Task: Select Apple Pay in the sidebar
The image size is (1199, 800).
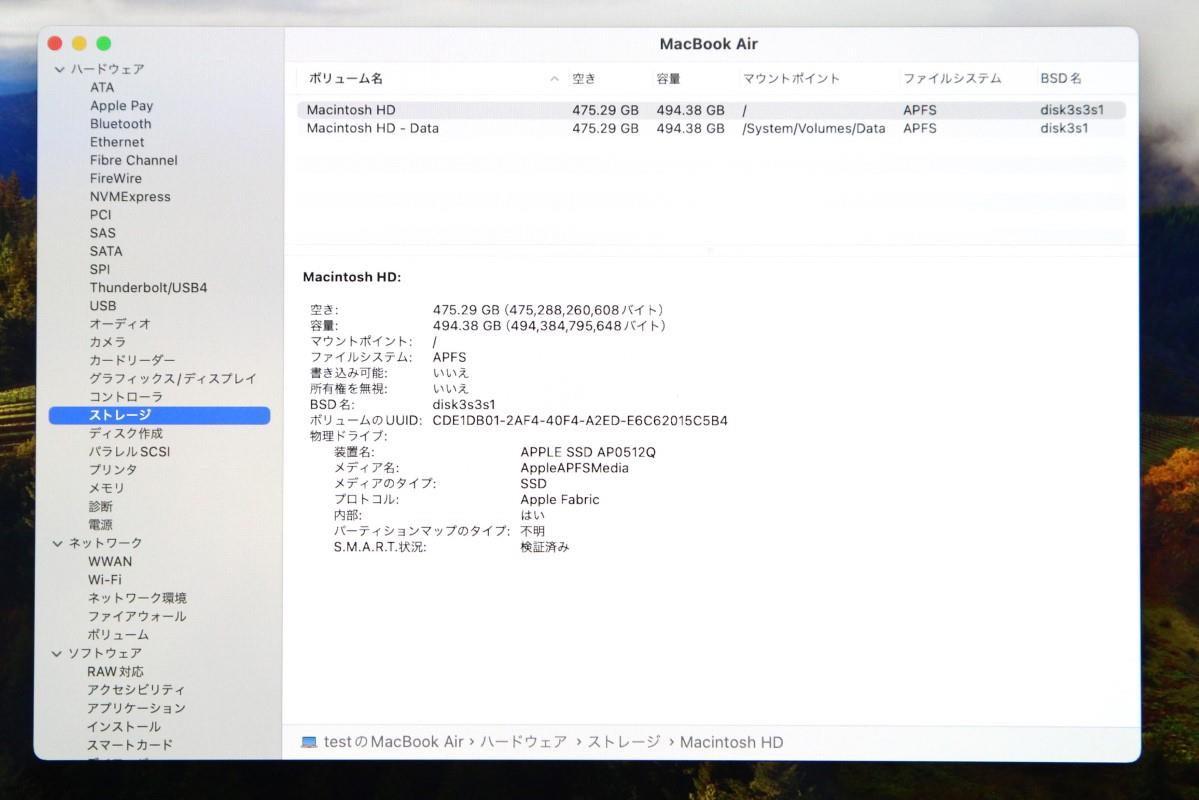Action: pos(122,106)
